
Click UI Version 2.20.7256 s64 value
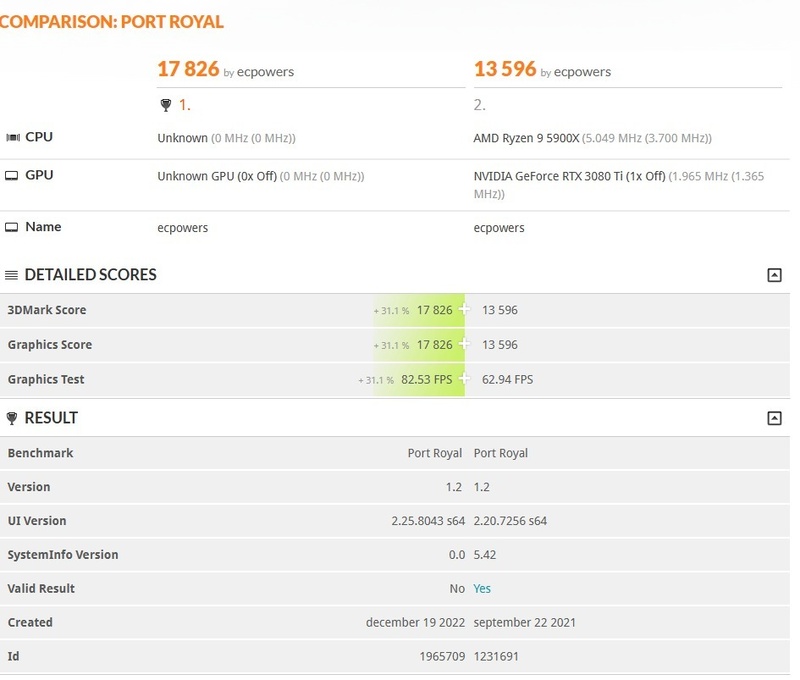click(510, 521)
